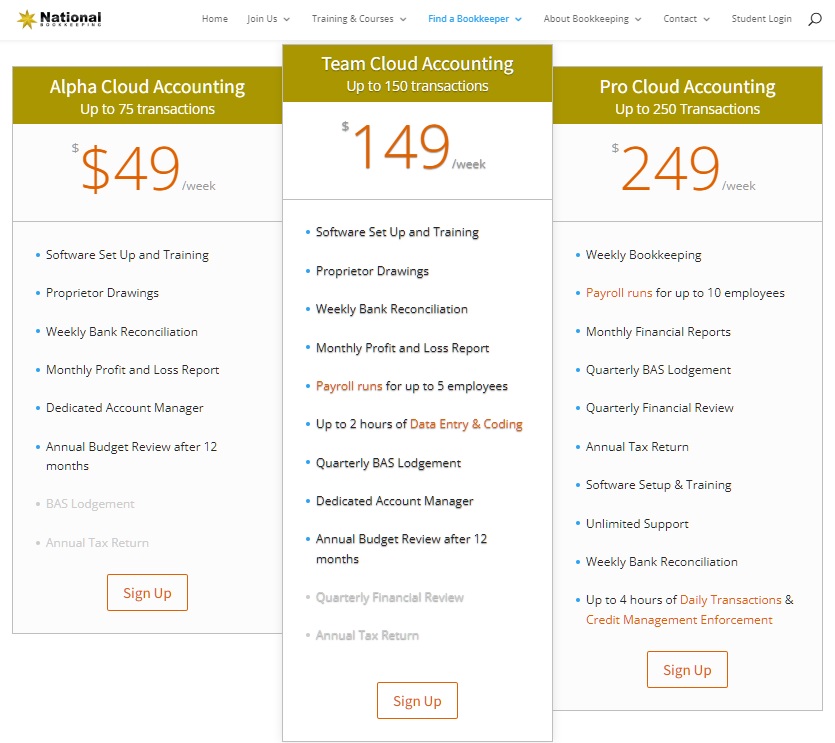This screenshot has width=835, height=743.
Task: Expand Training & Courses dropdown
Action: 359,19
